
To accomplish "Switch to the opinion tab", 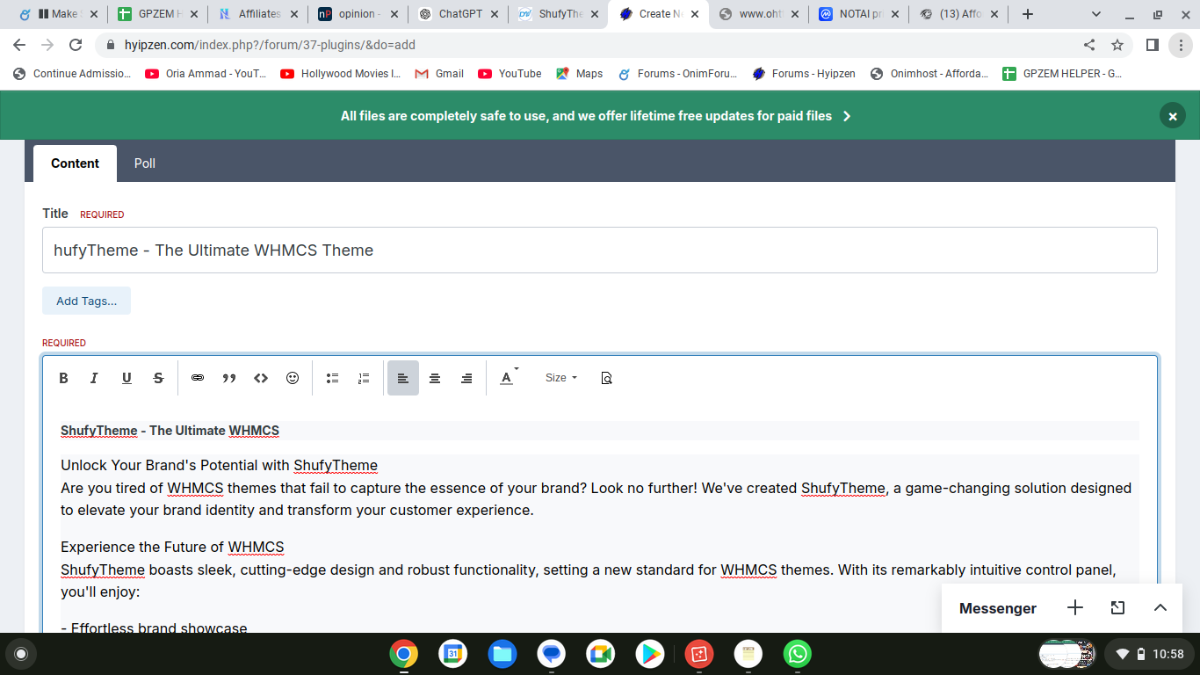I will pos(358,14).
